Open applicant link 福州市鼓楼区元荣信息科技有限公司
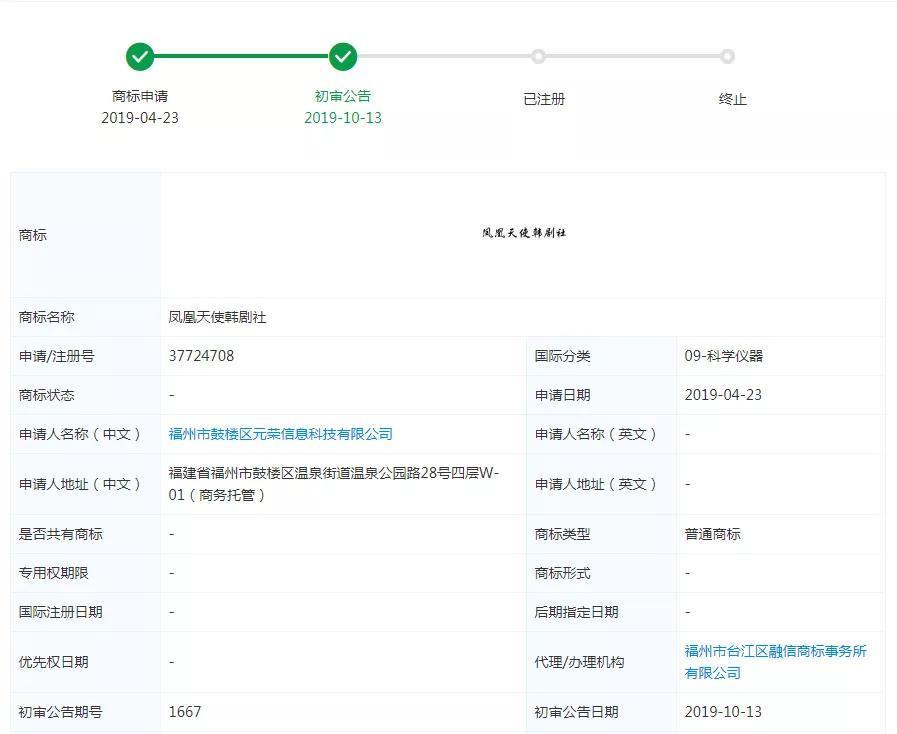The height and width of the screenshot is (734, 897). [x=281, y=434]
